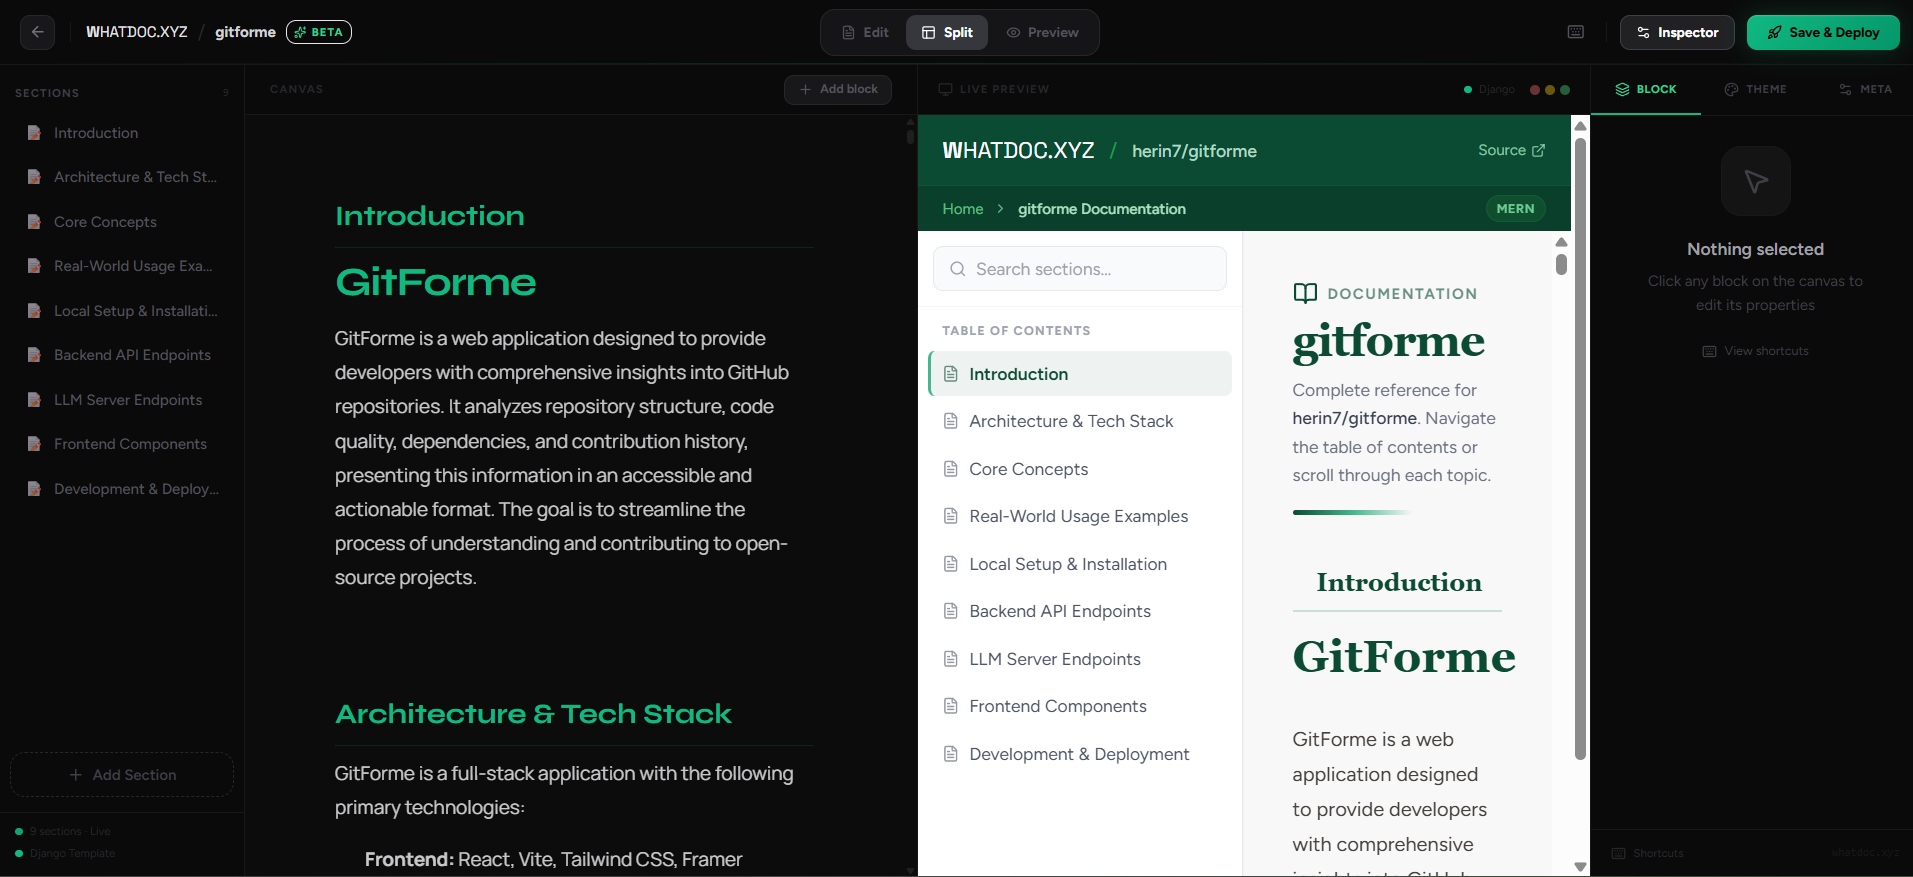This screenshot has height=877, width=1913.
Task: Switch to Edit view mode
Action: point(866,32)
